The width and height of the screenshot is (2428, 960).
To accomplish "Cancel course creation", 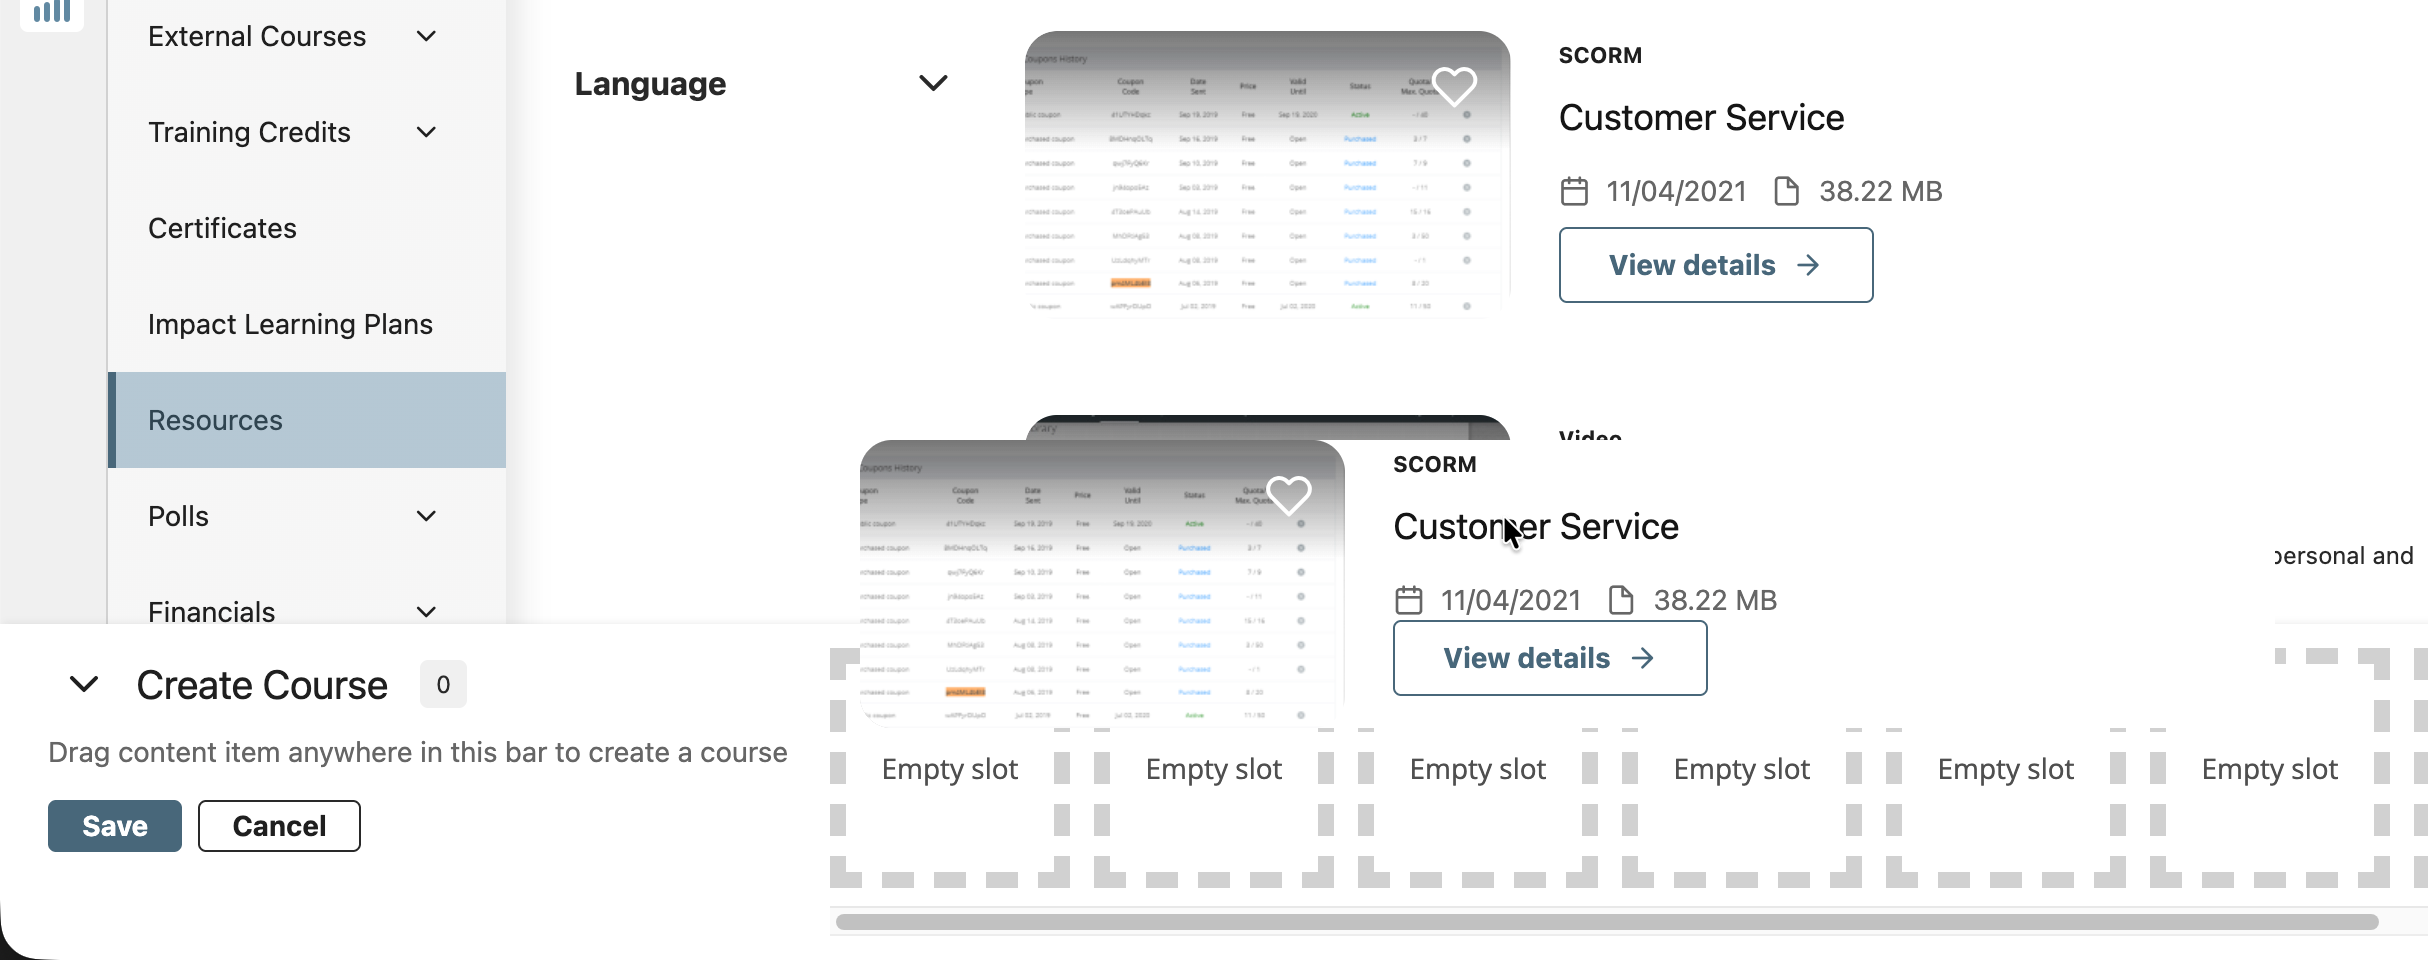I will tap(279, 826).
